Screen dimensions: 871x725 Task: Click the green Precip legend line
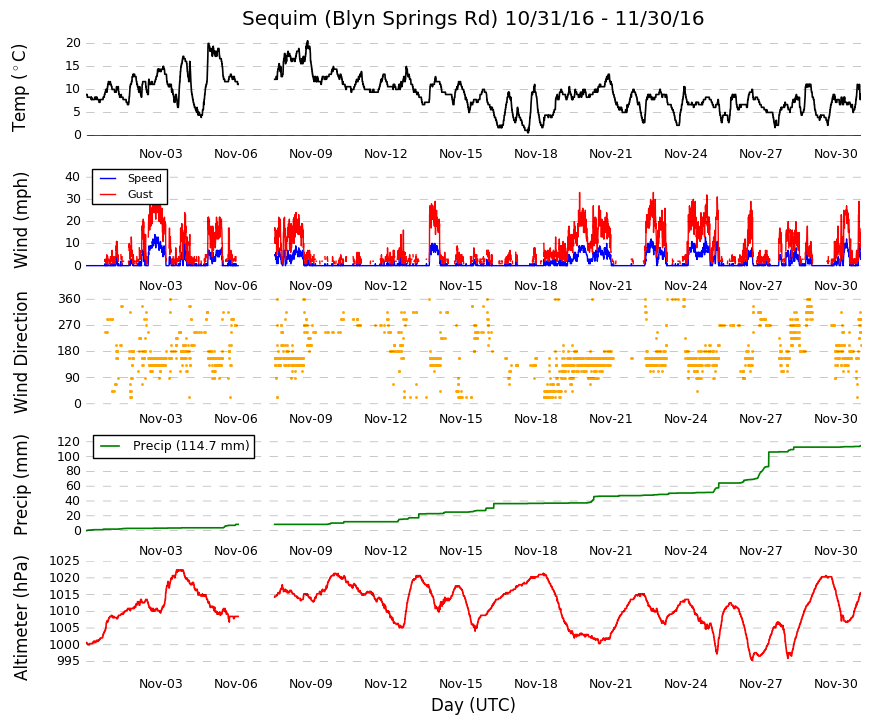point(109,446)
